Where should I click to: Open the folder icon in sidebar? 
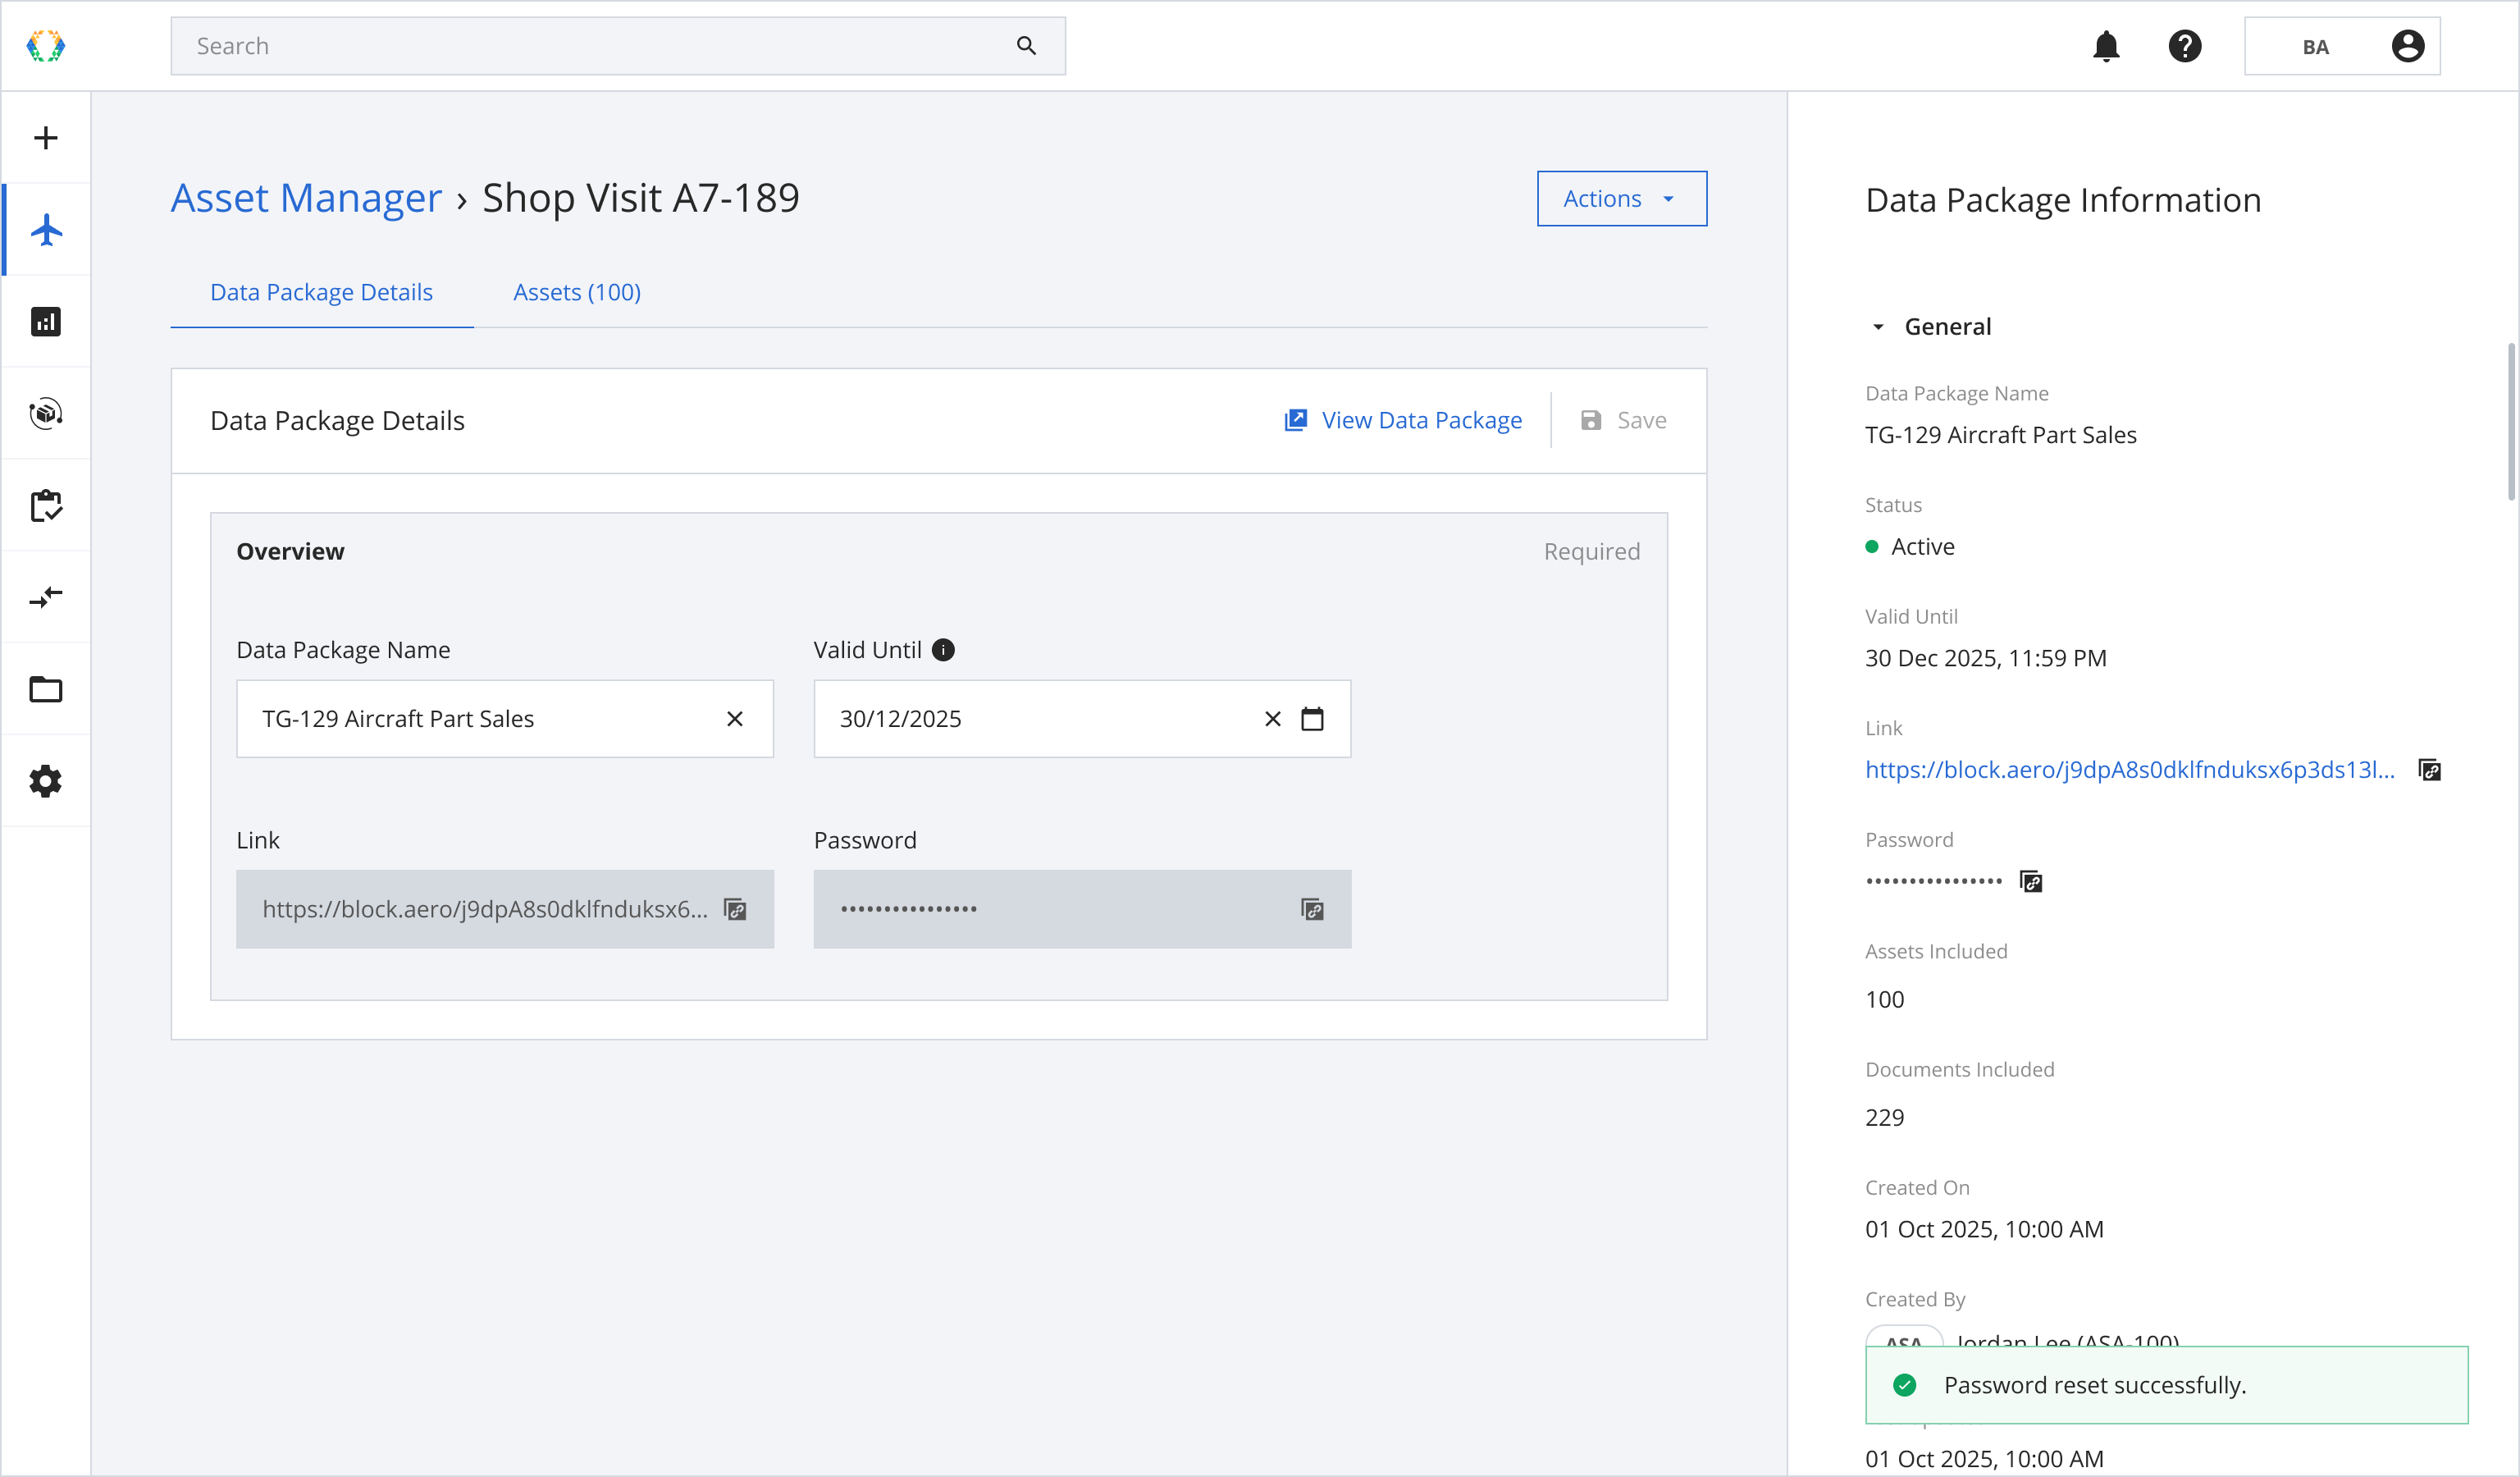(46, 689)
